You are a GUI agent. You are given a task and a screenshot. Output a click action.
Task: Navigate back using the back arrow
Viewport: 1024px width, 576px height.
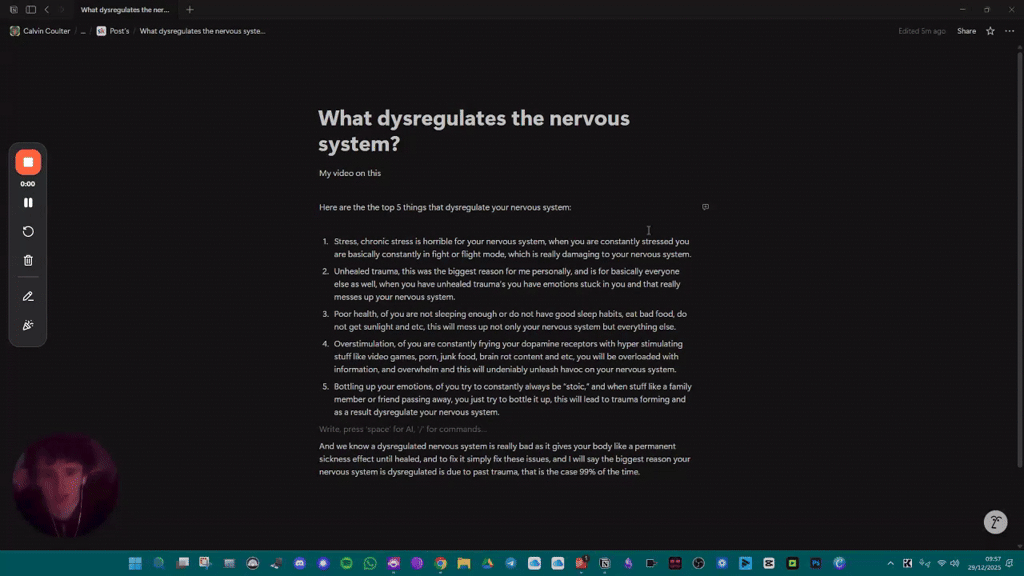tap(46, 9)
